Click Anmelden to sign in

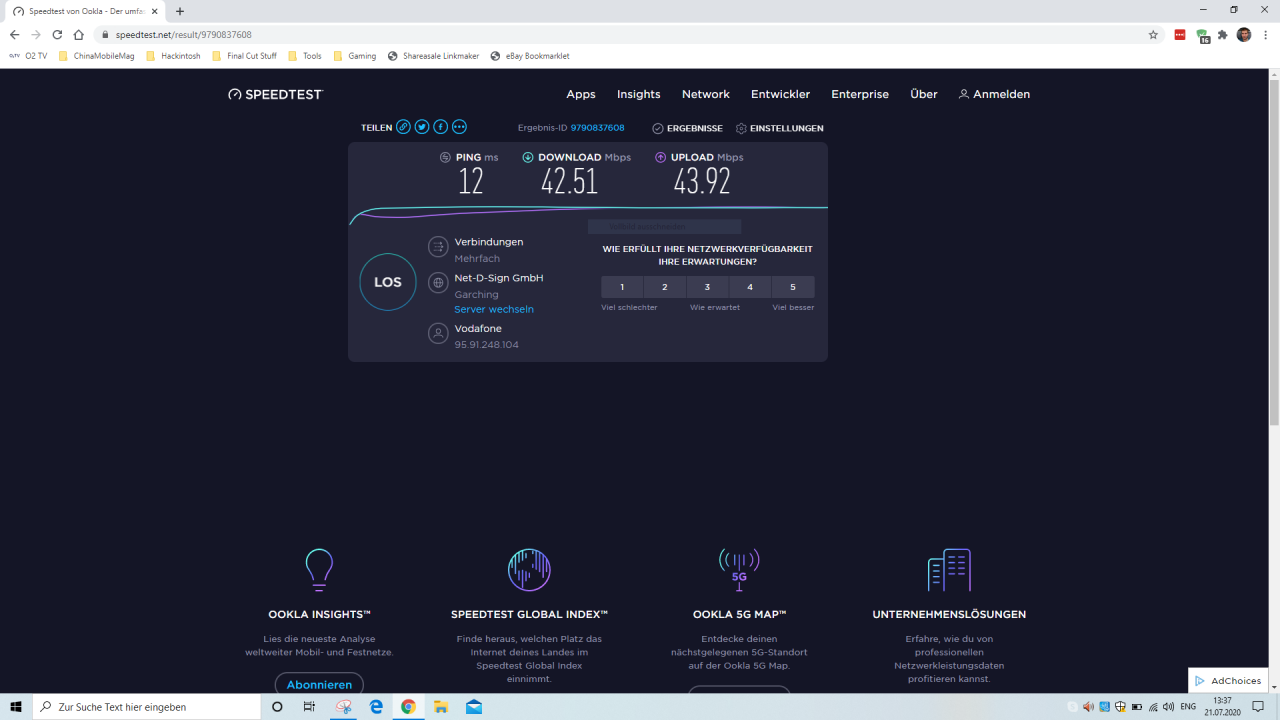click(994, 94)
